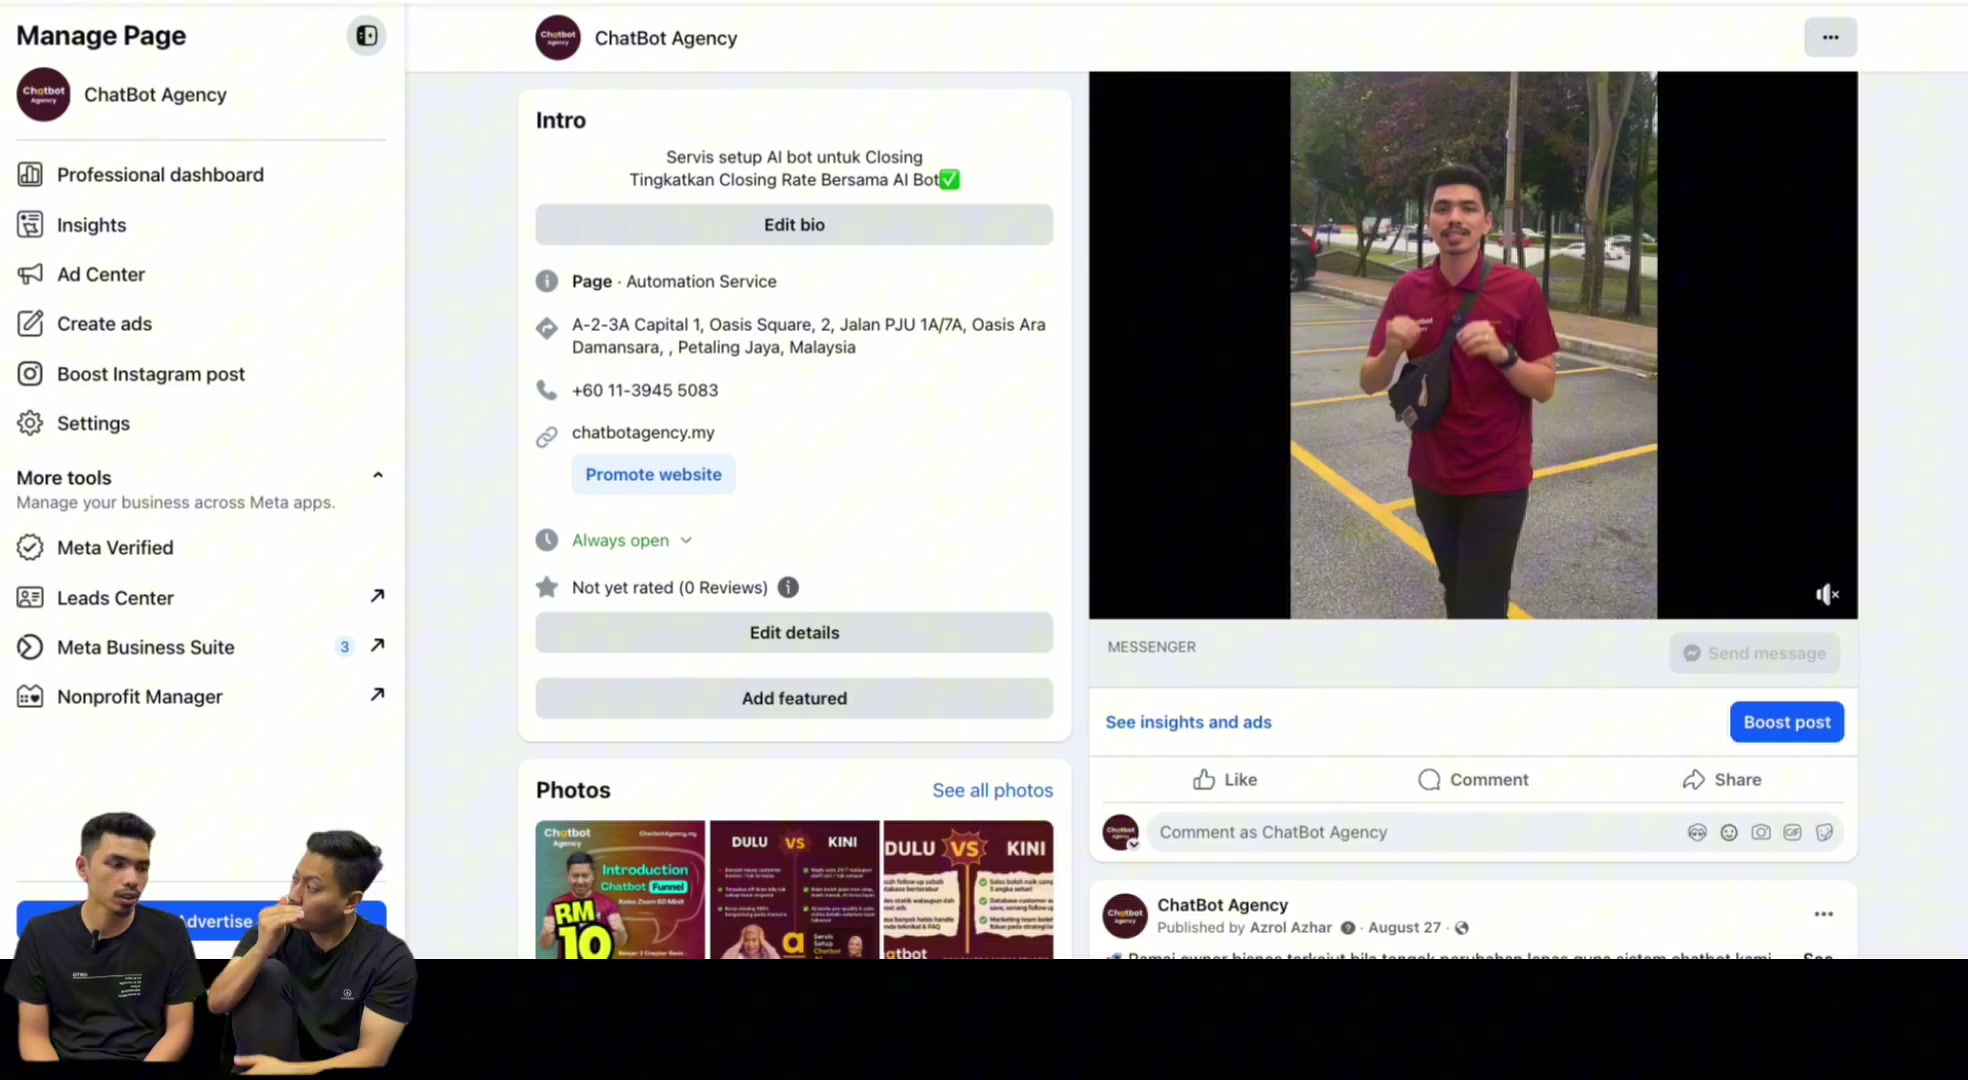This screenshot has width=1968, height=1080.
Task: Open Meta Business Suite external arrow
Action: [x=377, y=646]
